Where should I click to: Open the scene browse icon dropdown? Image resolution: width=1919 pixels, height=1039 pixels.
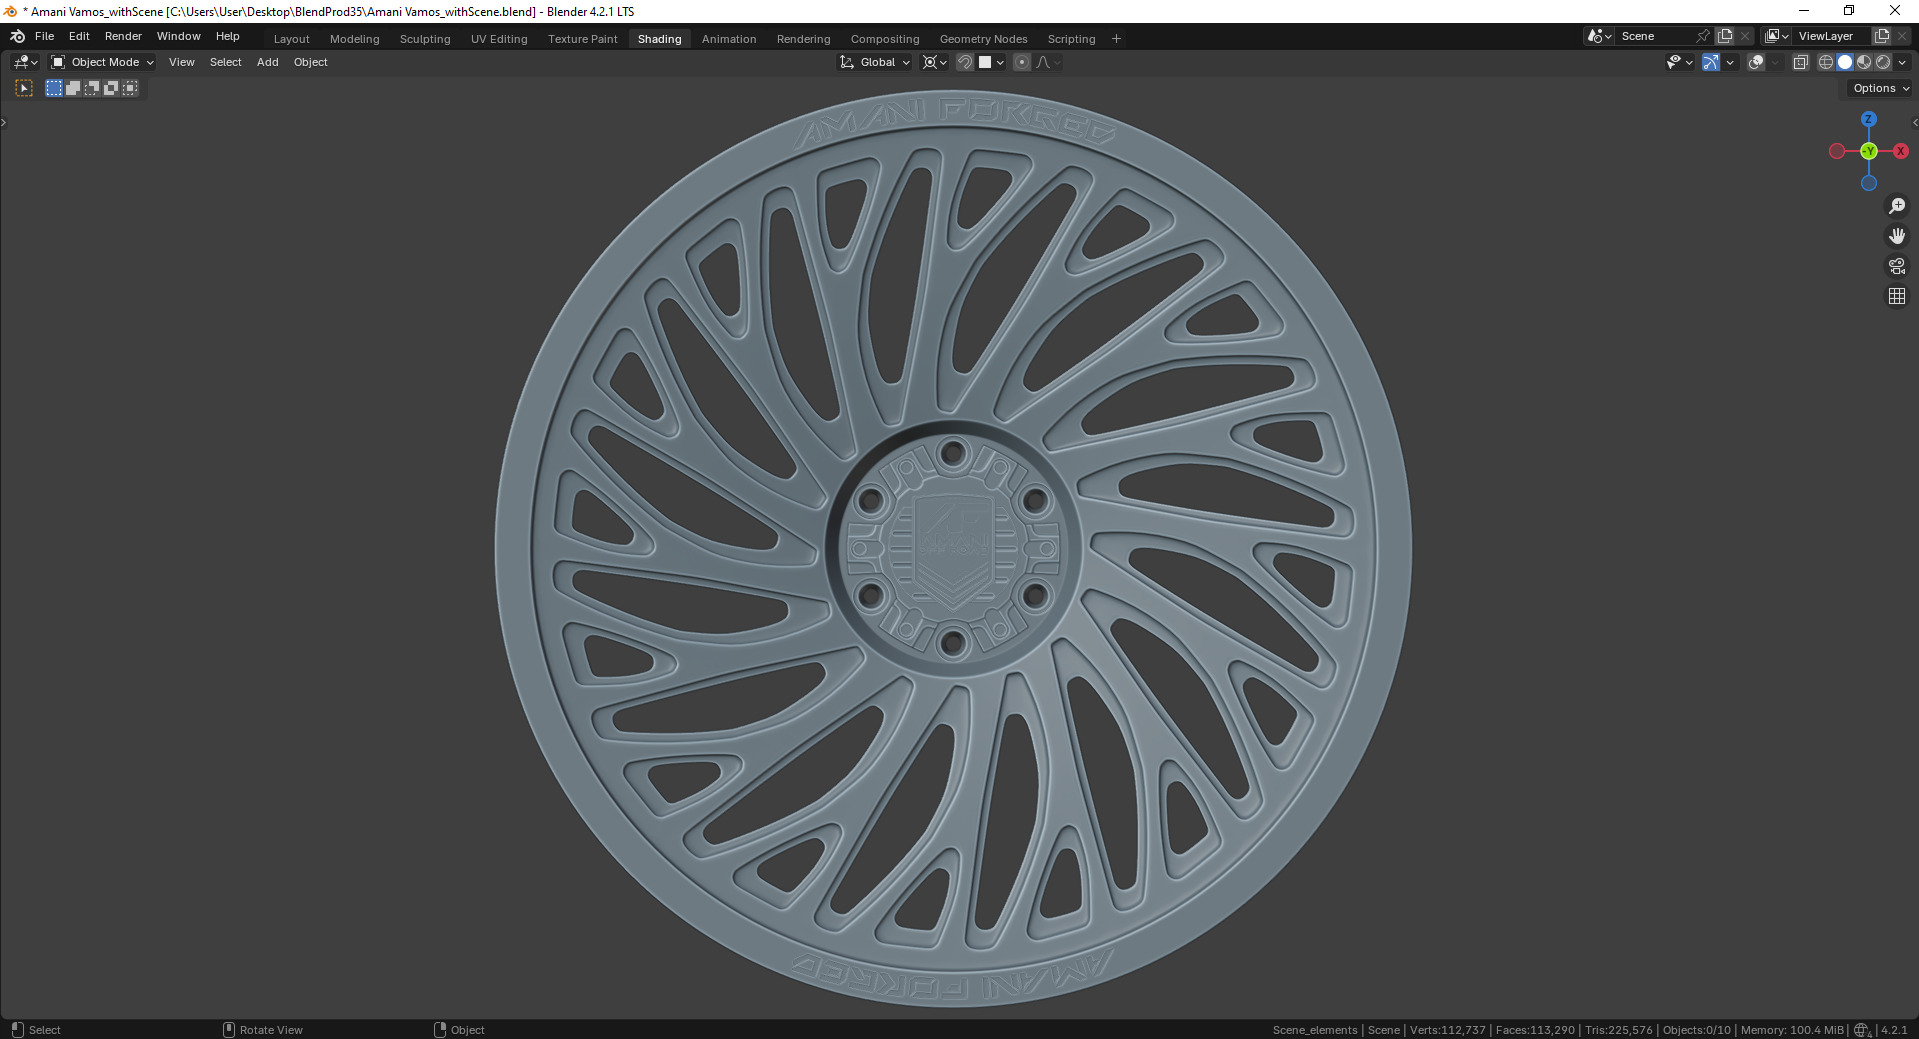[1599, 36]
